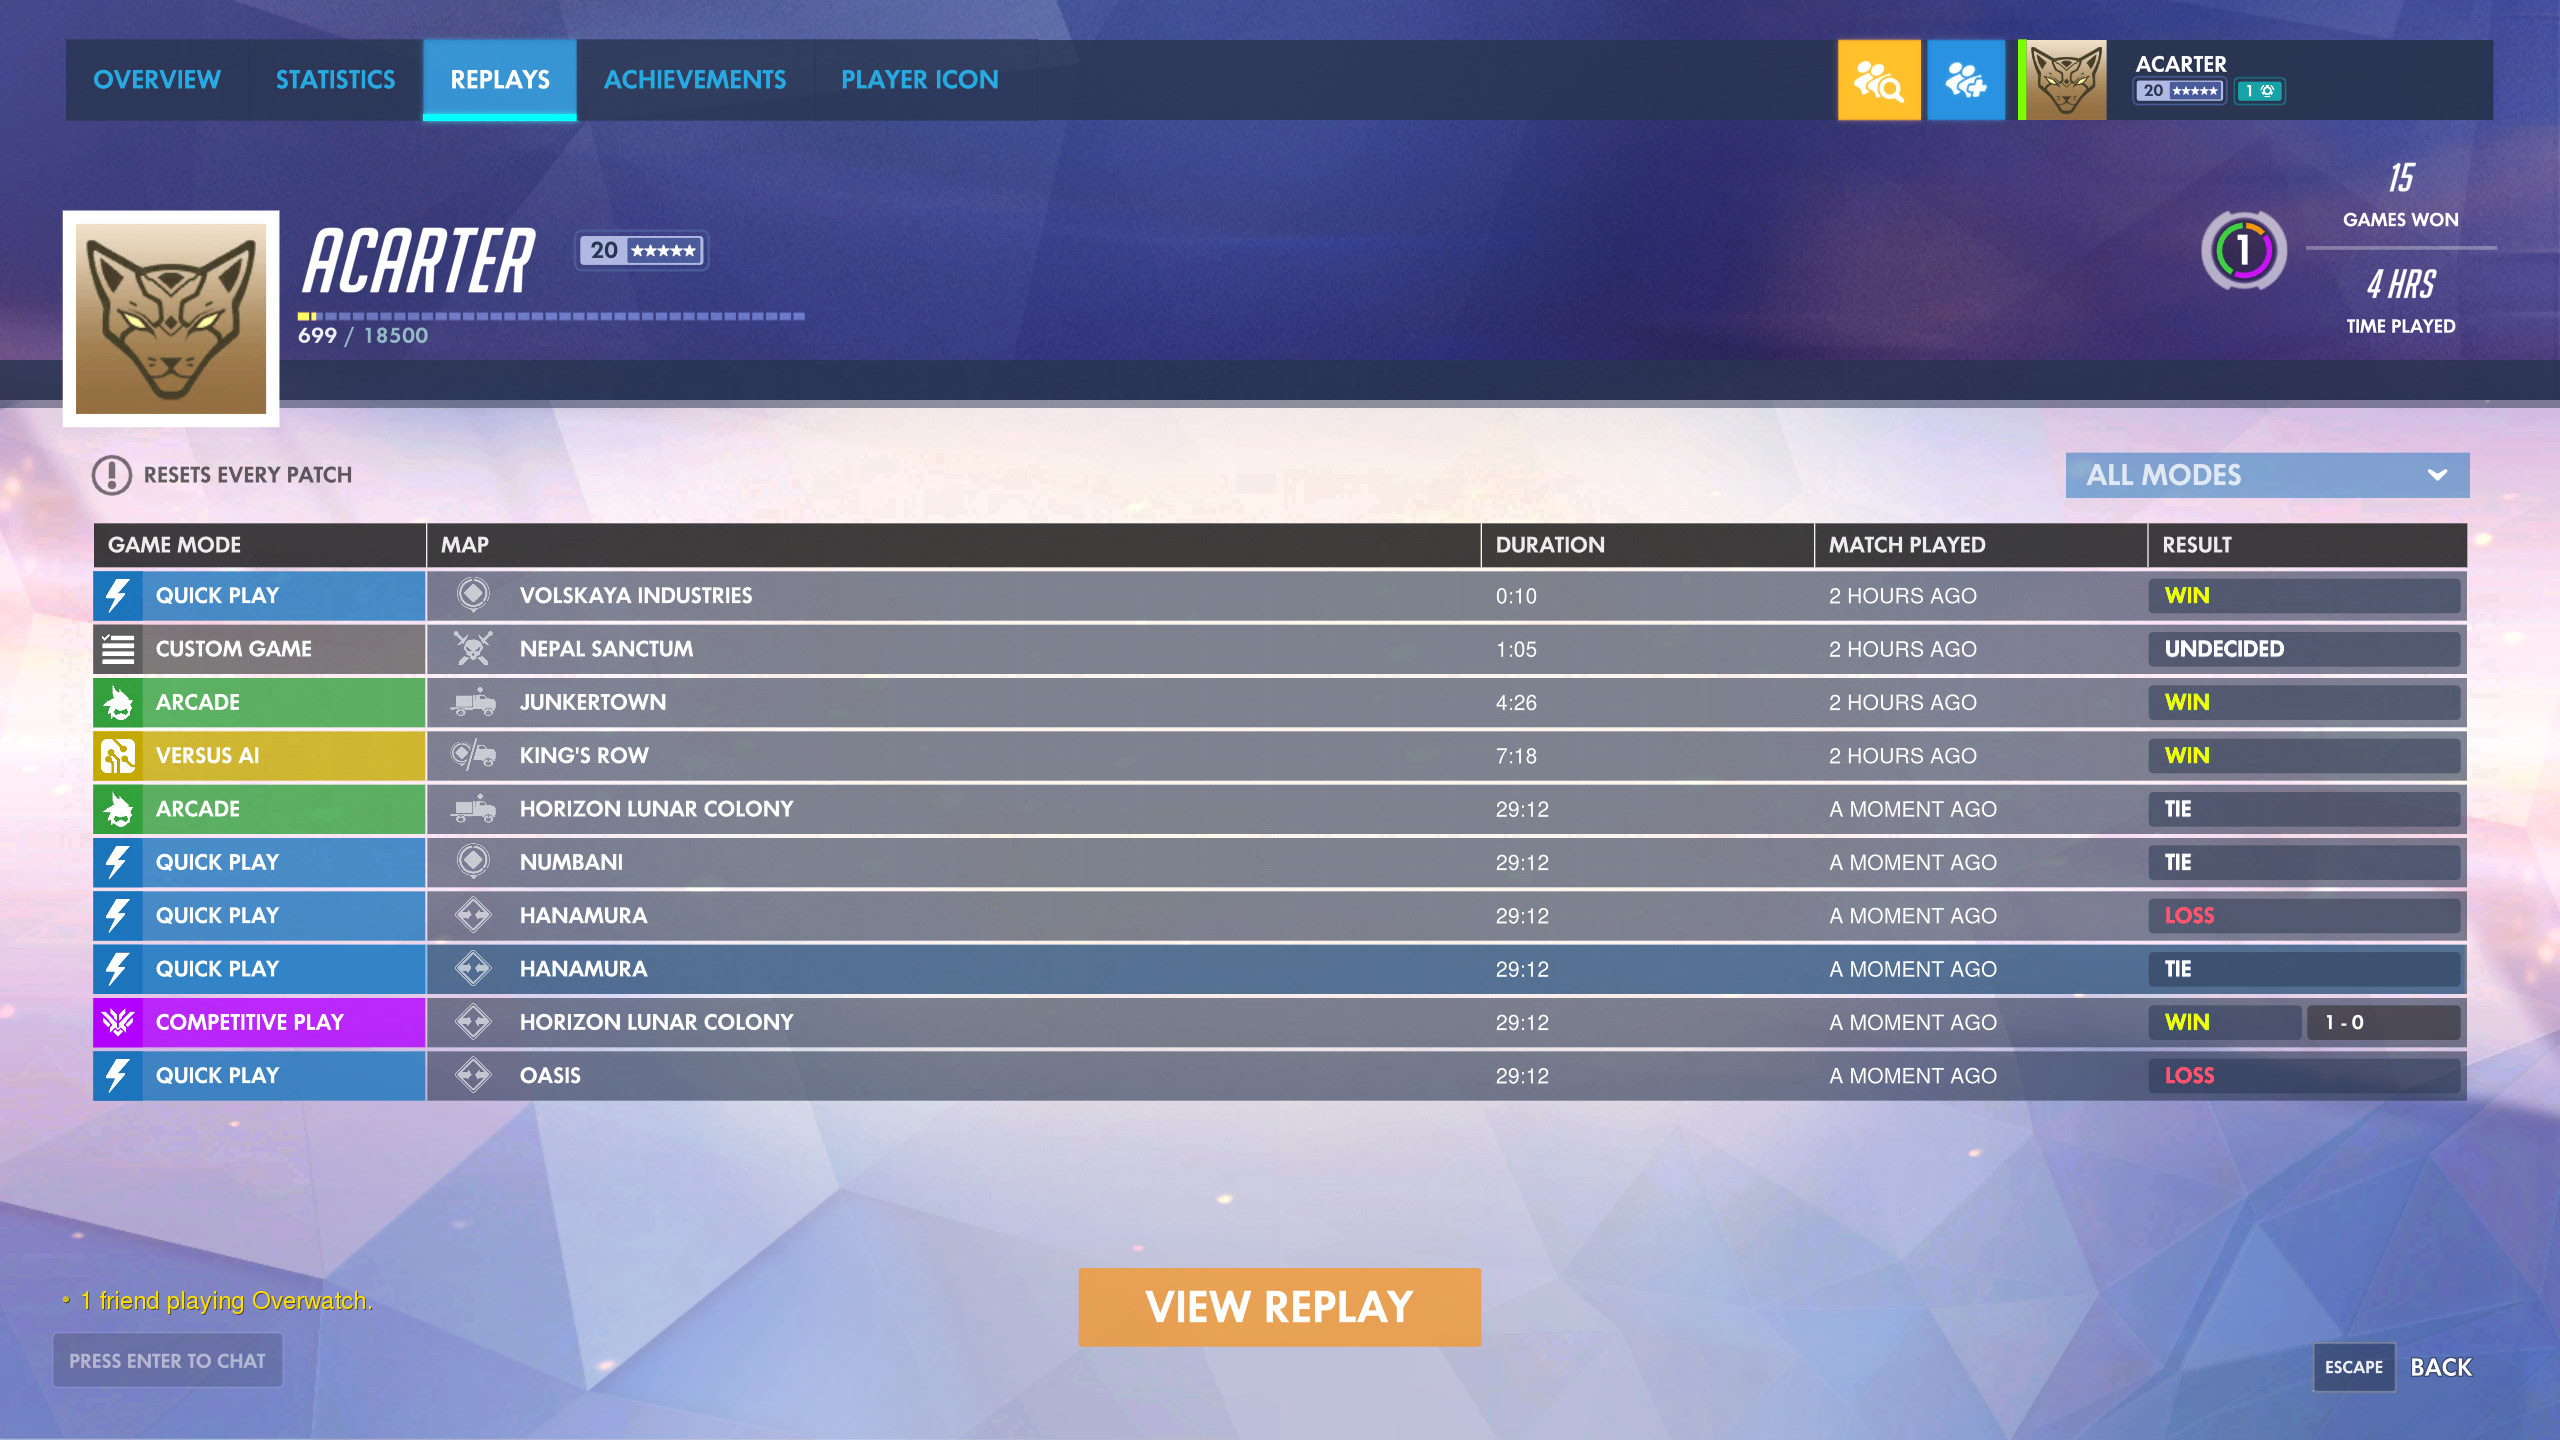Click the BACK button bottom right

(x=2444, y=1366)
